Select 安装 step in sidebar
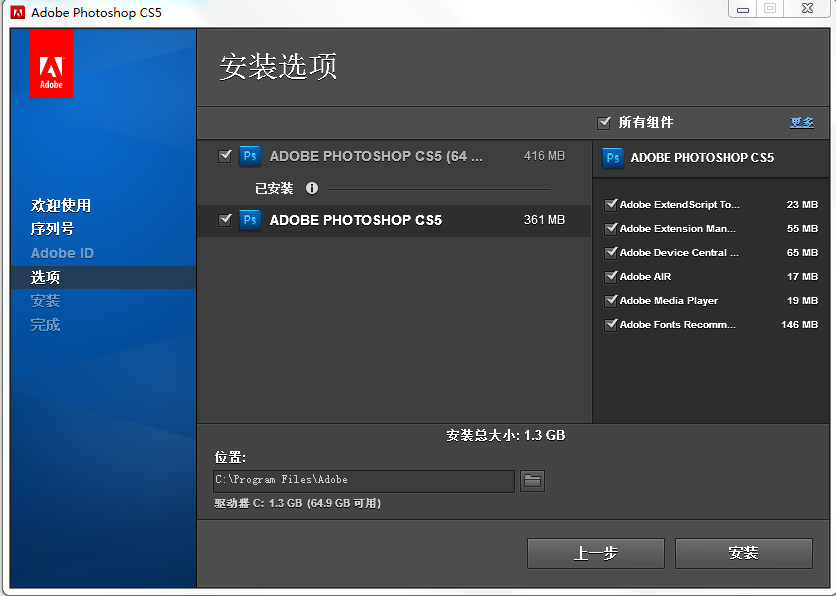The width and height of the screenshot is (836, 596). tap(45, 301)
